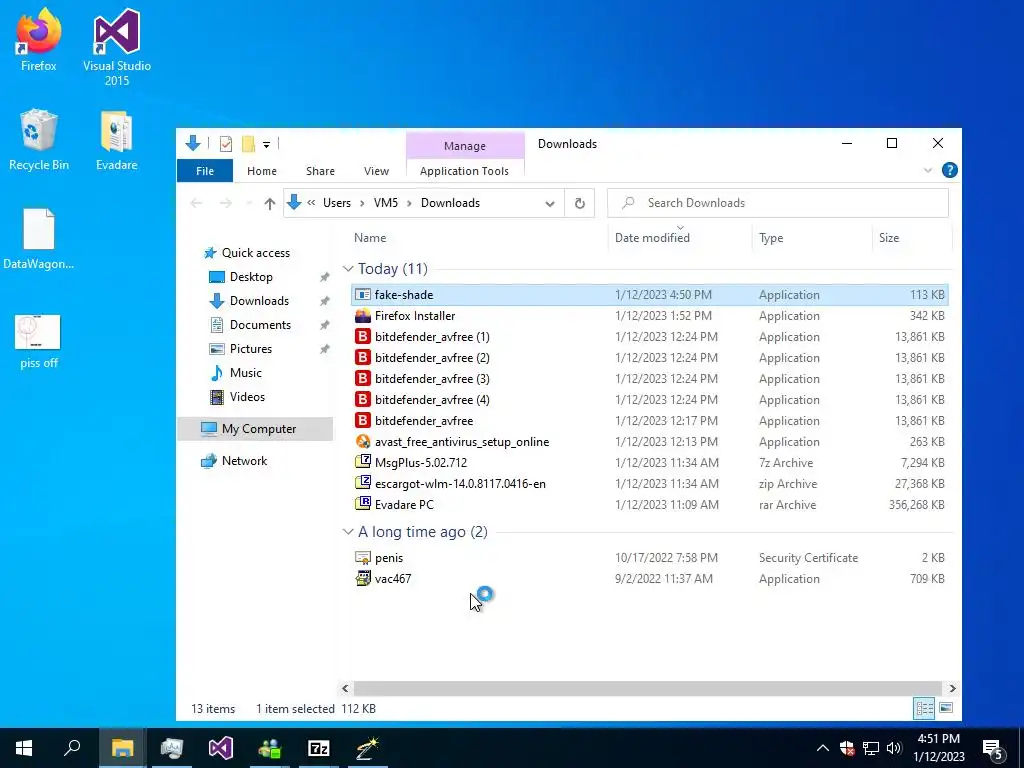This screenshot has height=768, width=1024.
Task: Open taskbar search
Action: 72,748
